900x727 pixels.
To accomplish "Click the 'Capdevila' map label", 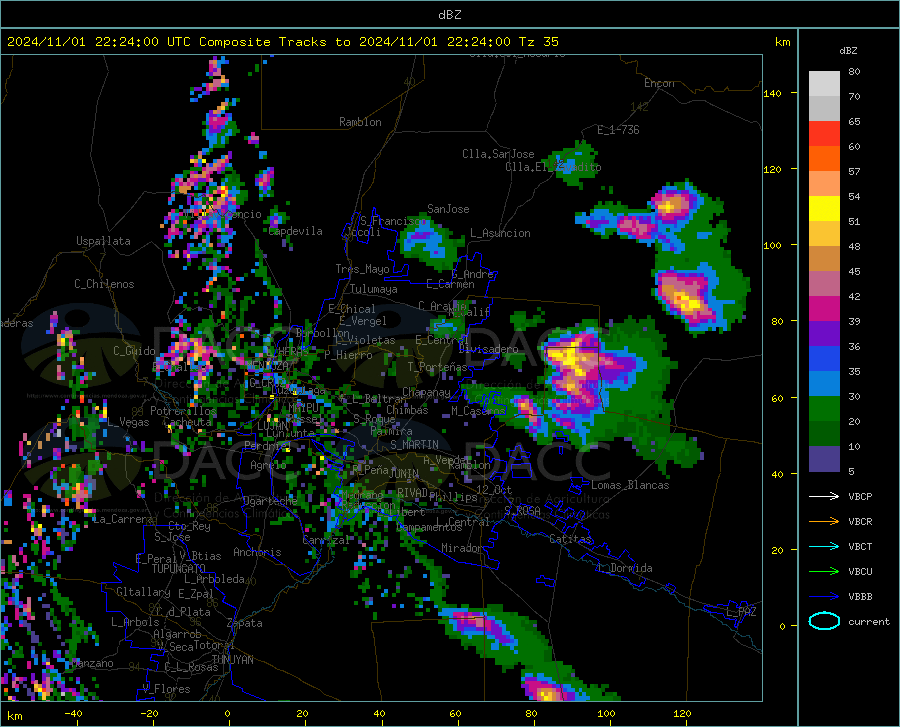I will click(x=296, y=231).
